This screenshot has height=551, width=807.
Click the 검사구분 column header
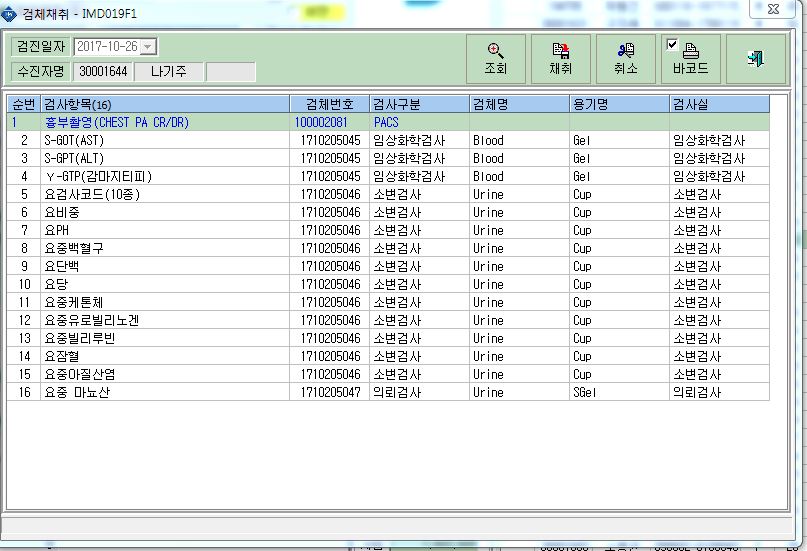click(x=419, y=104)
